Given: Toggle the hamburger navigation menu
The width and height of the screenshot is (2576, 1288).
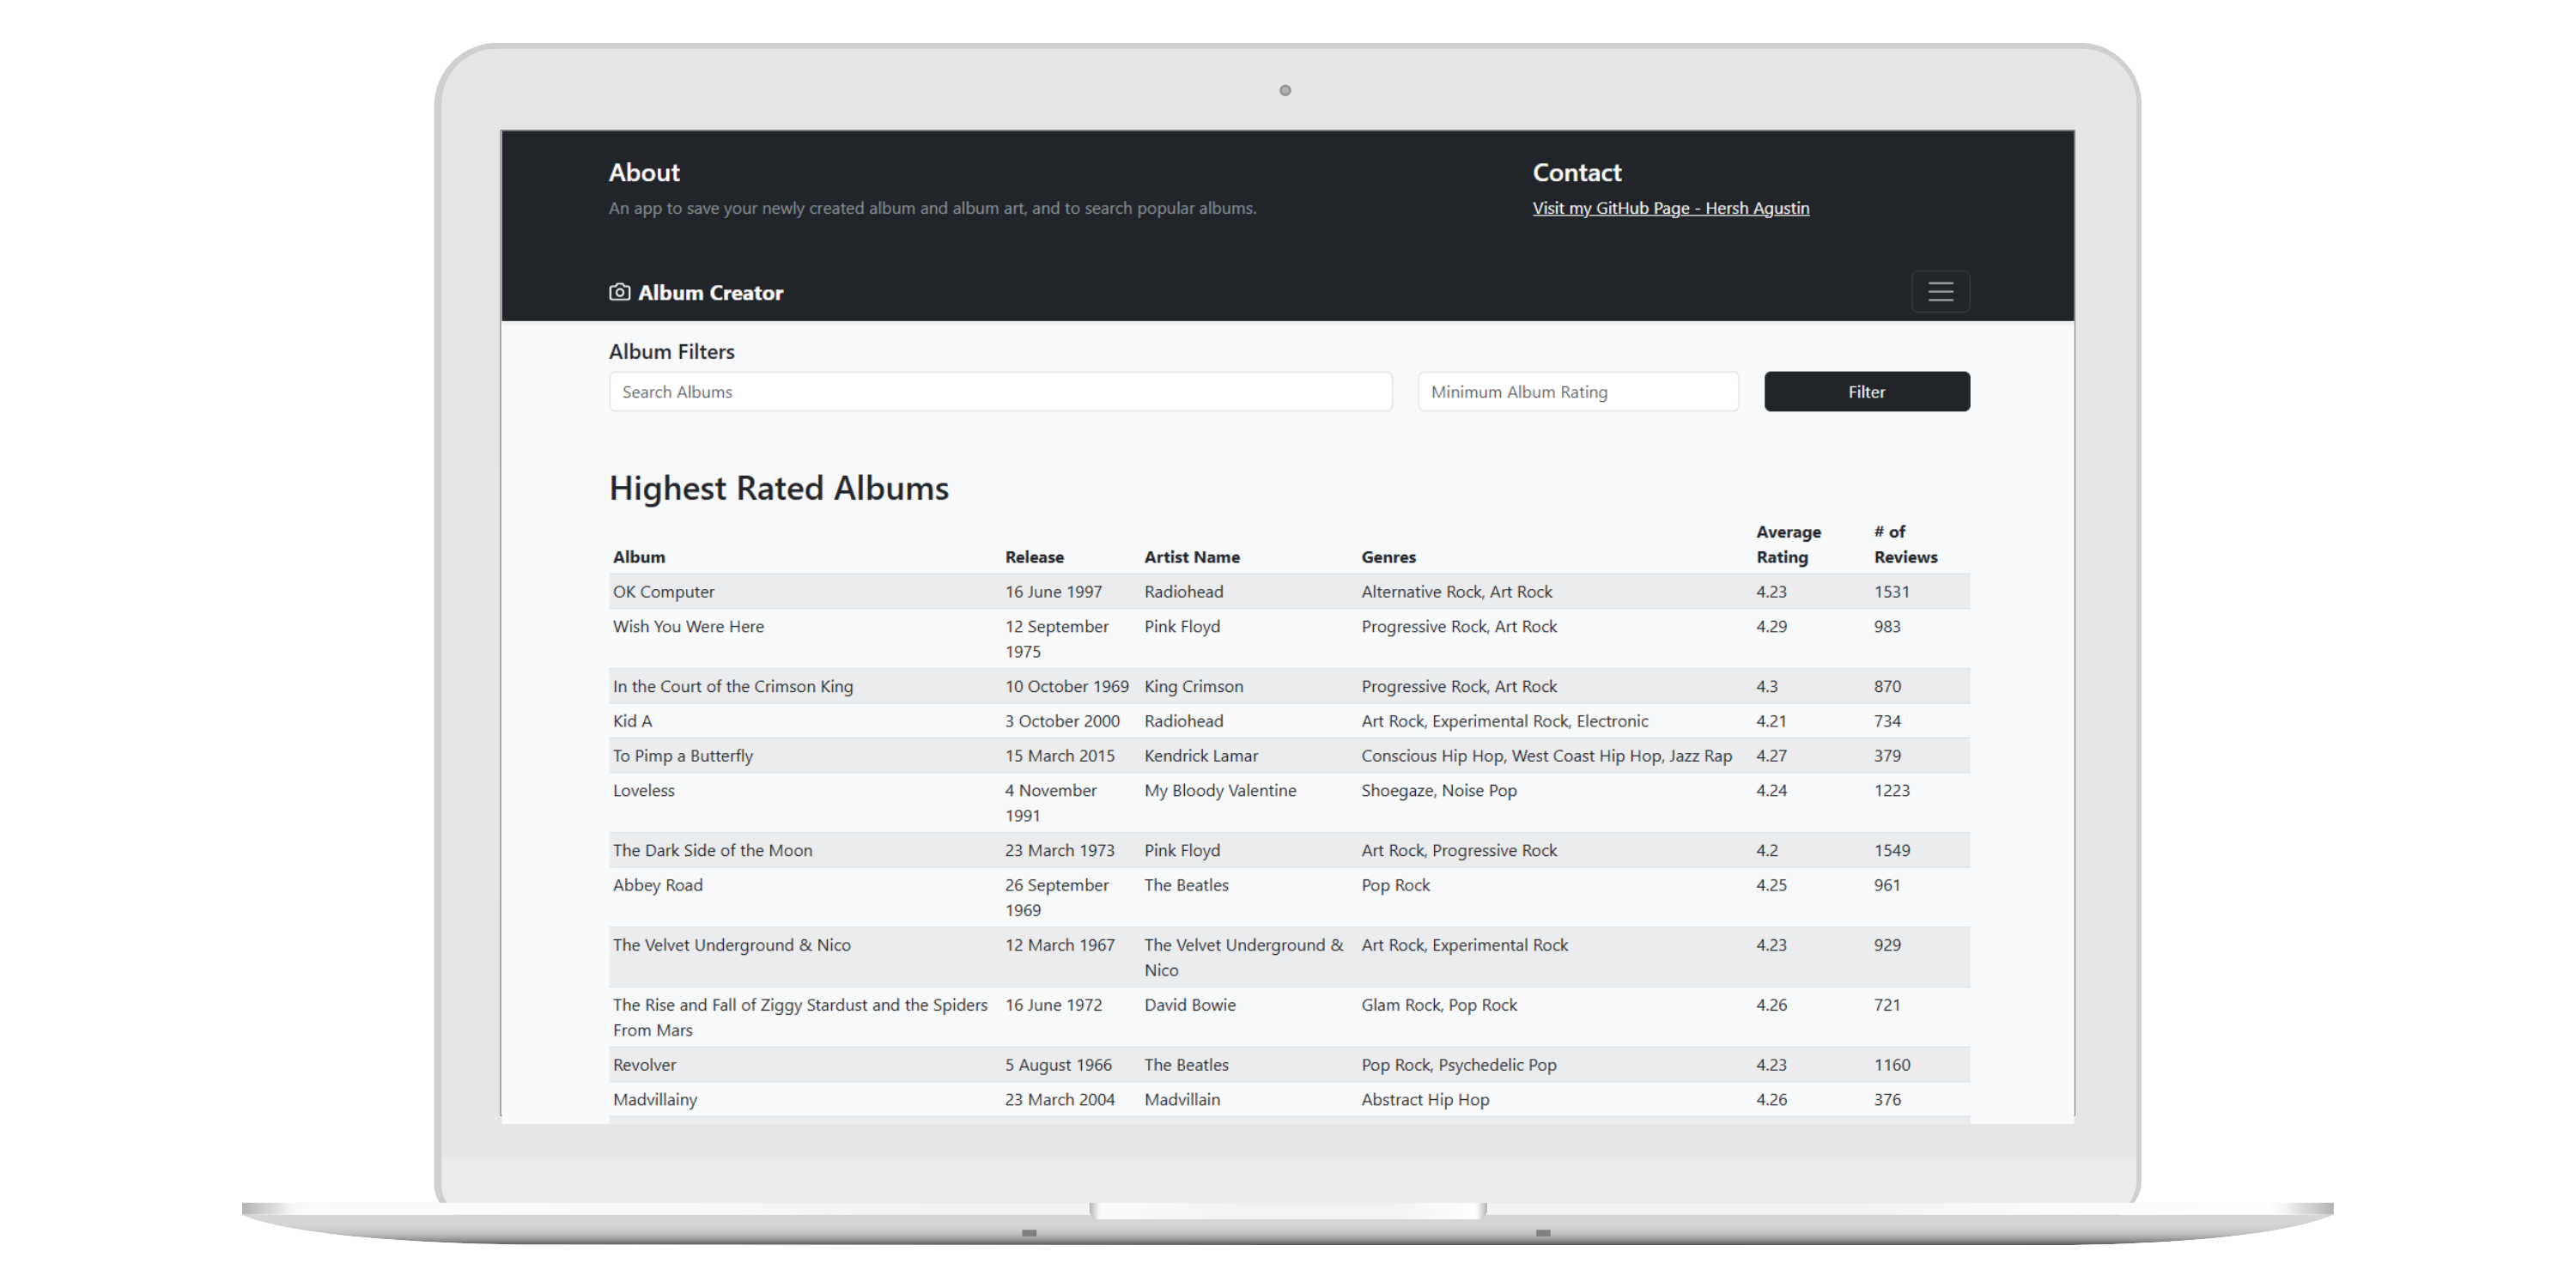Looking at the screenshot, I should [1940, 292].
